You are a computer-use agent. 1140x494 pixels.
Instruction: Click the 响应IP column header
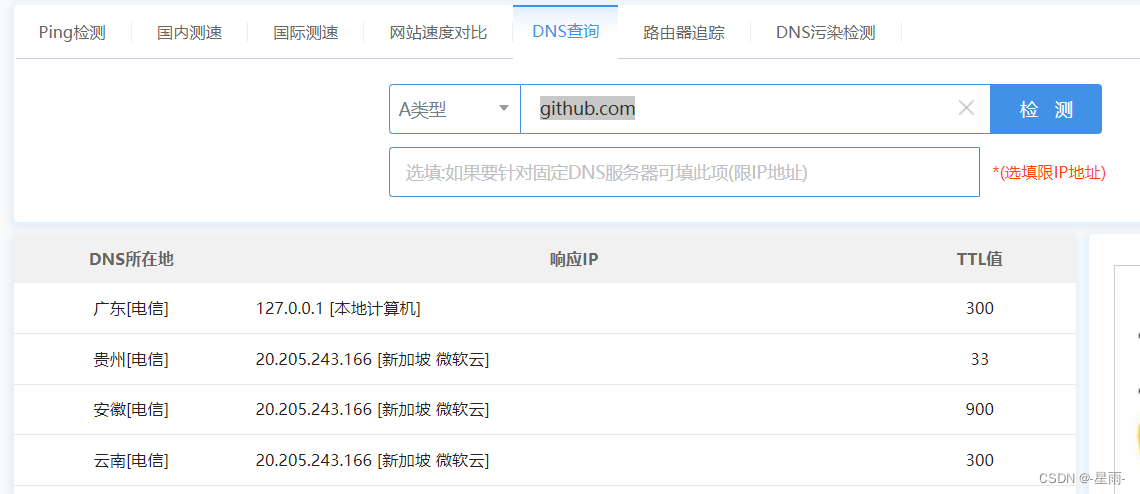click(574, 259)
